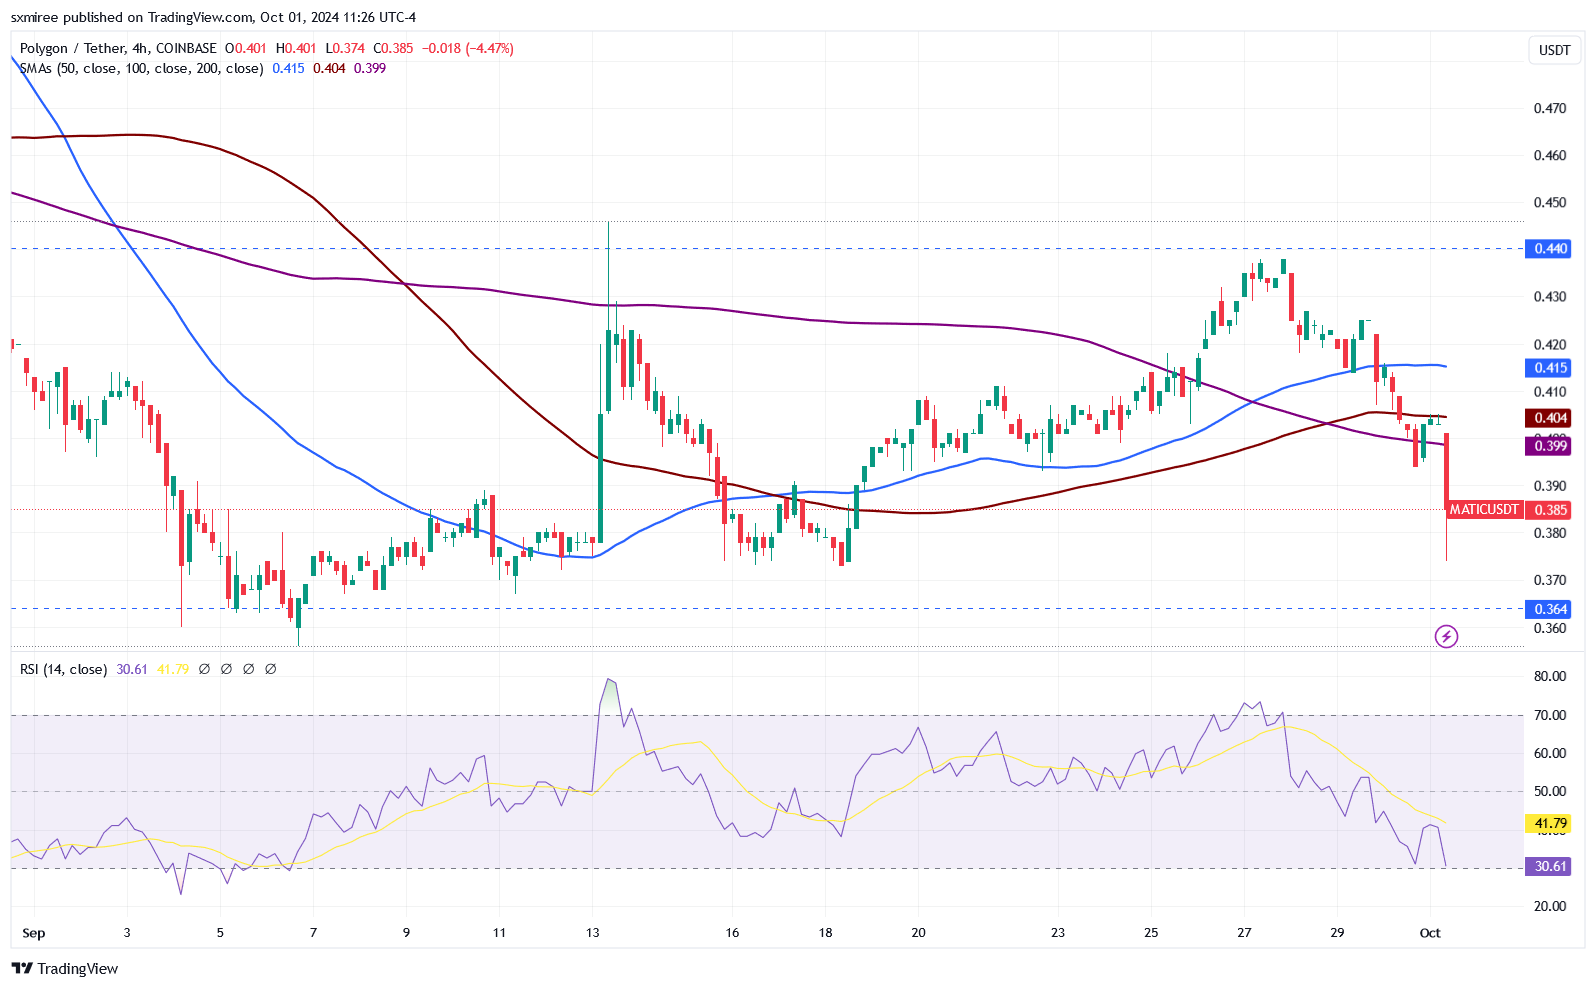This screenshot has width=1596, height=988.
Task: Click the 80.00 RSI scale label
Action: pyautogui.click(x=1550, y=676)
